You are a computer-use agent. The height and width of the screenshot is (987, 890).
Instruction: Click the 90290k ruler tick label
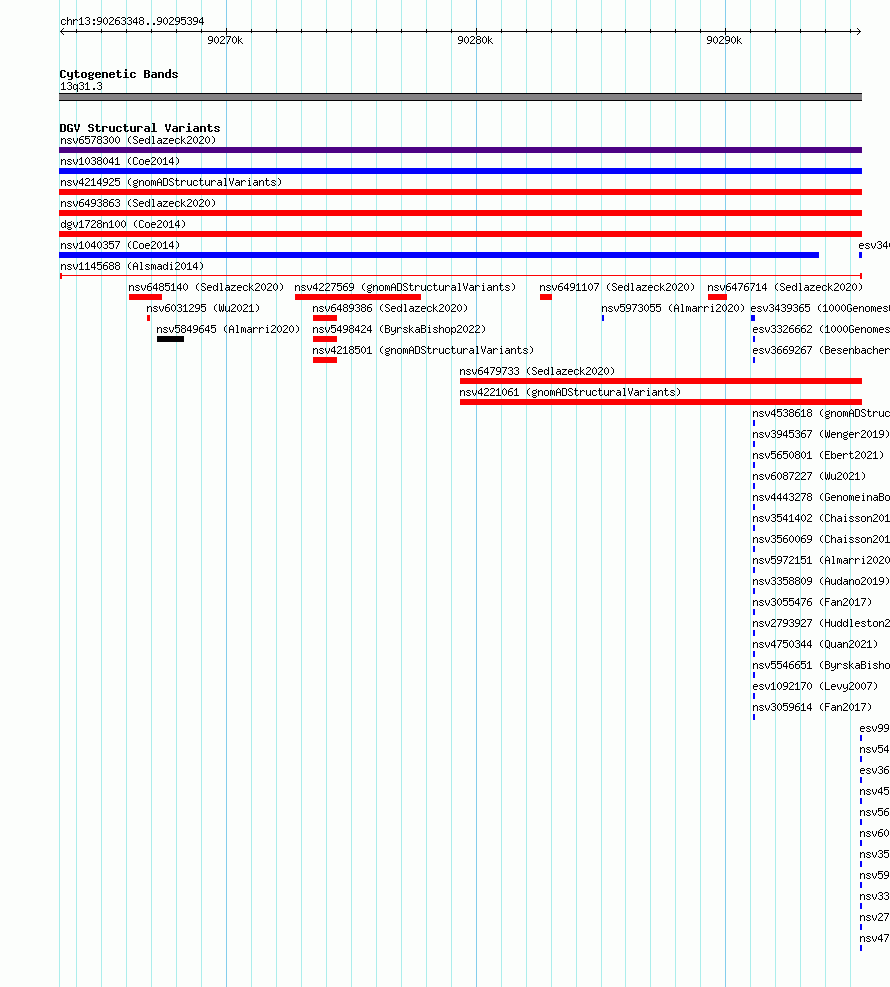(x=724, y=40)
